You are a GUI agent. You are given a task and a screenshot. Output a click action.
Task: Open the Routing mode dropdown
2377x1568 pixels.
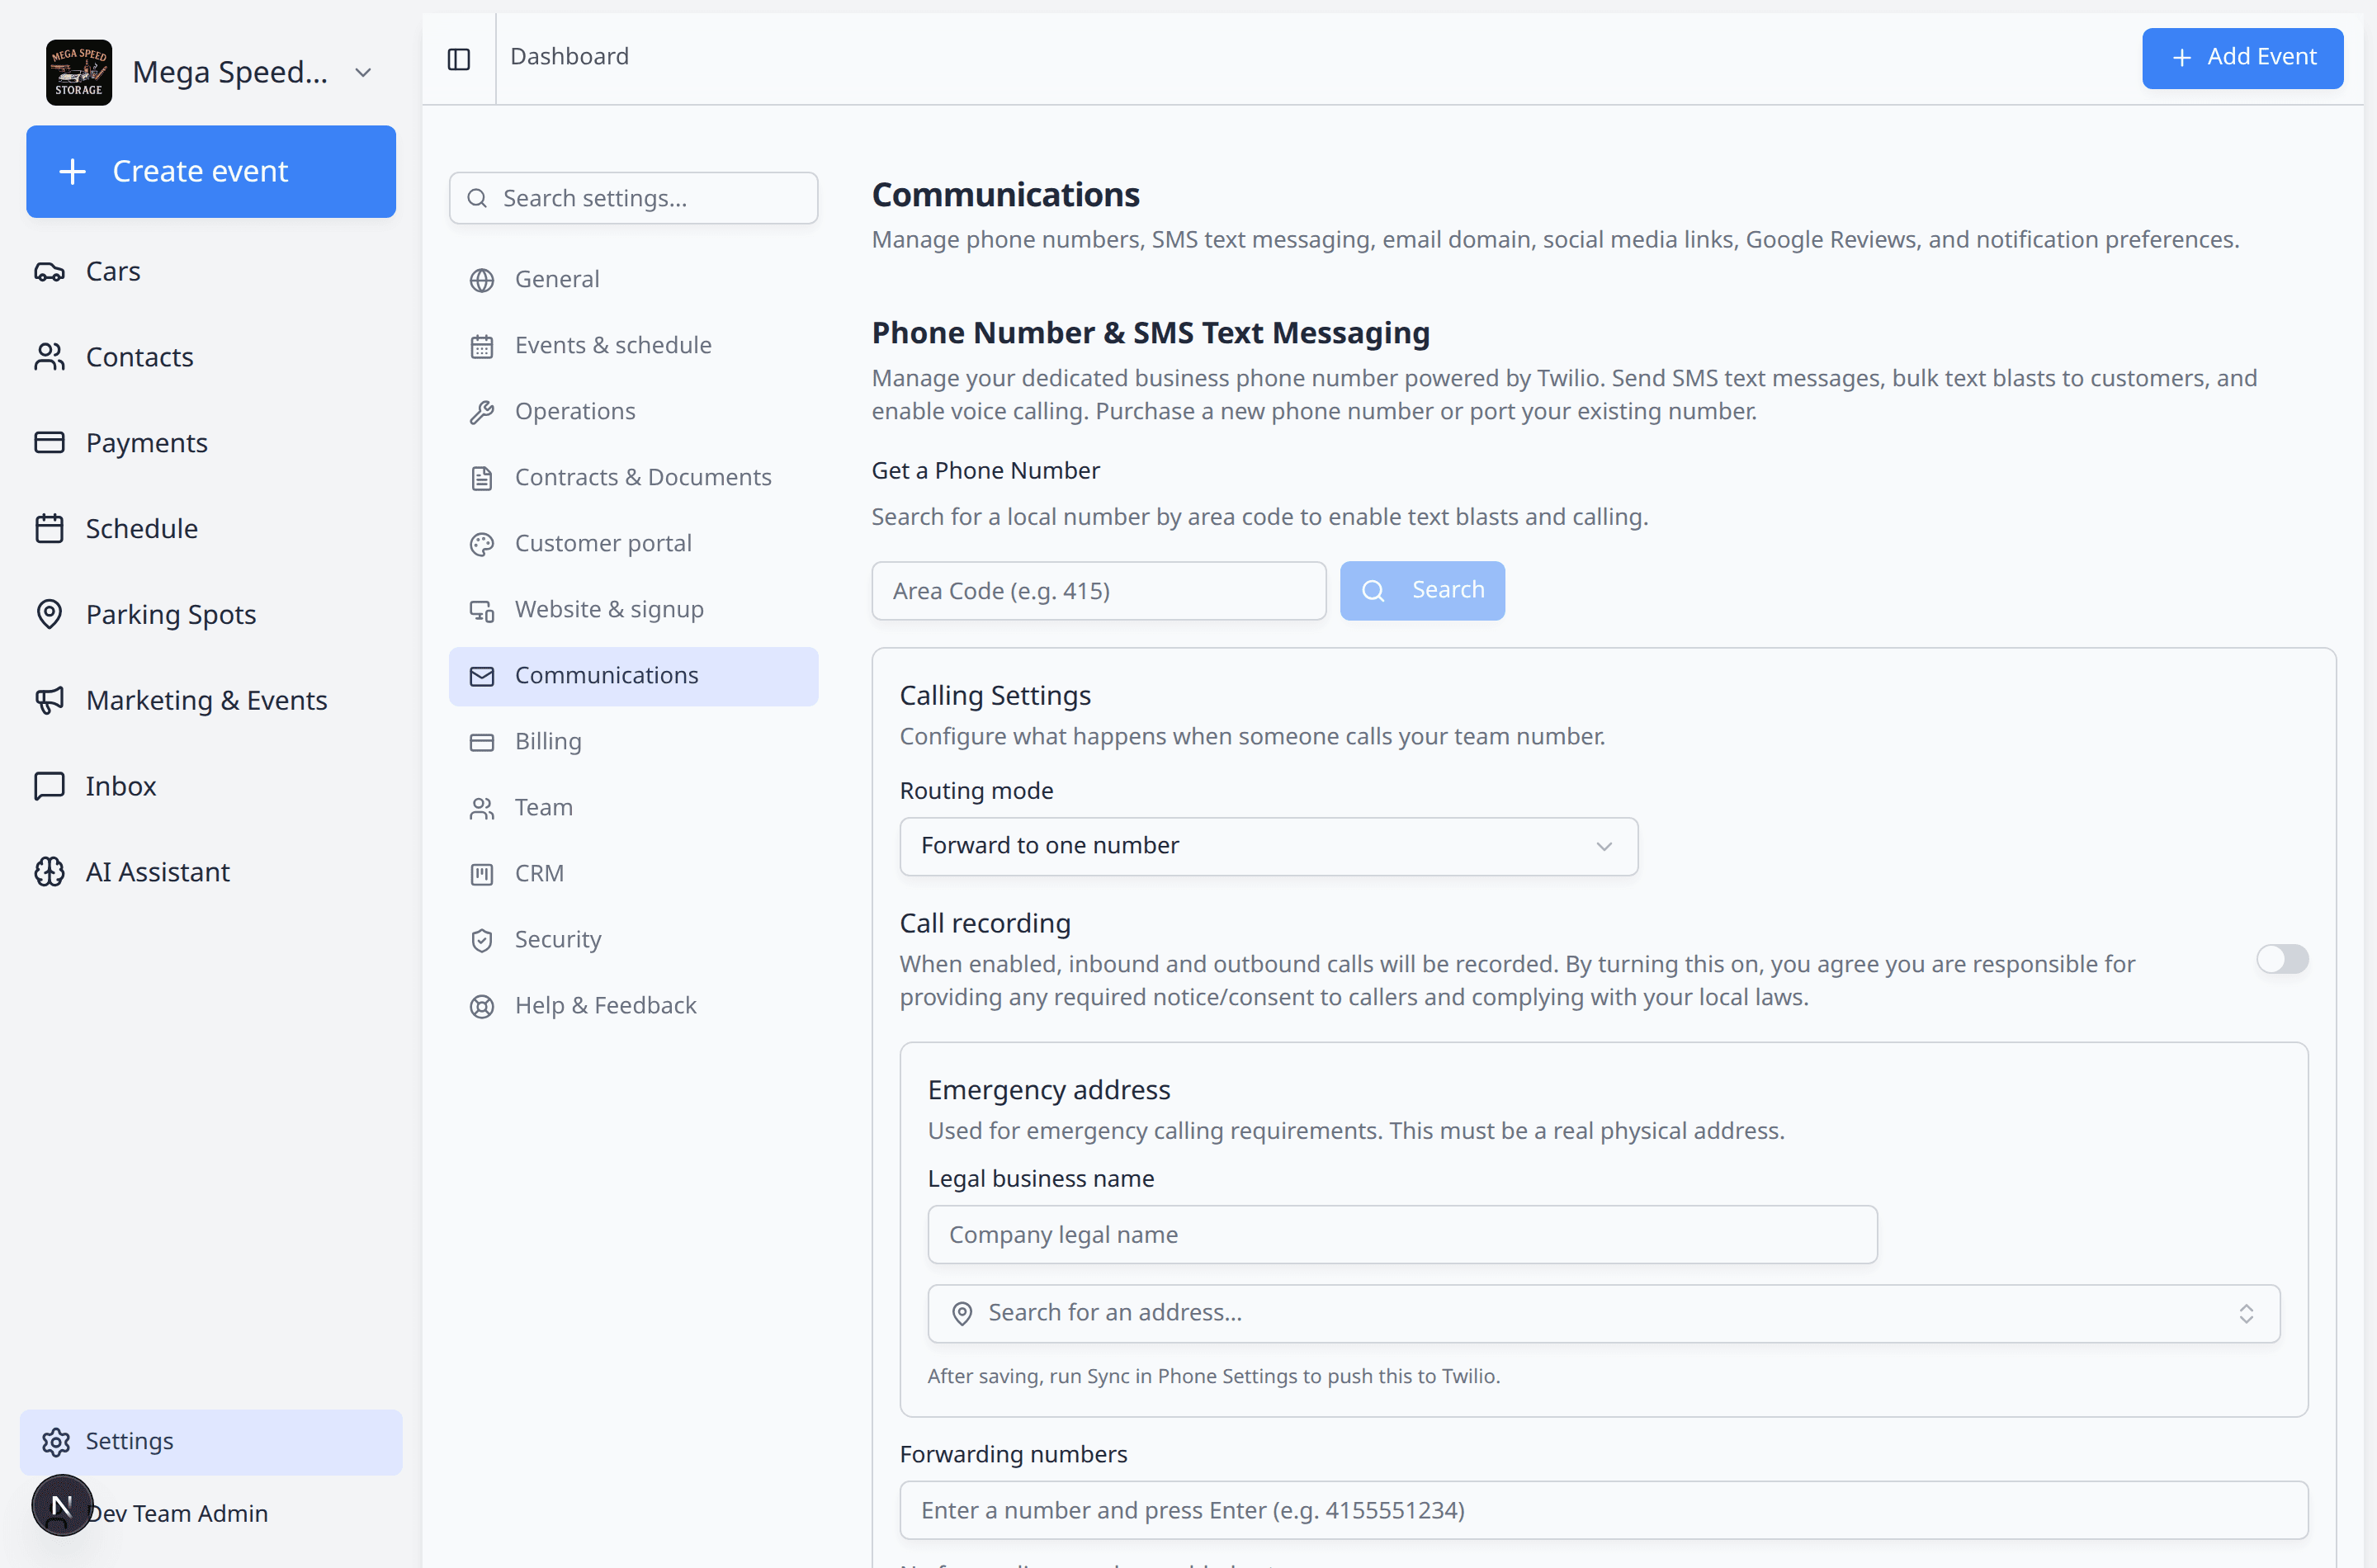(x=1268, y=846)
